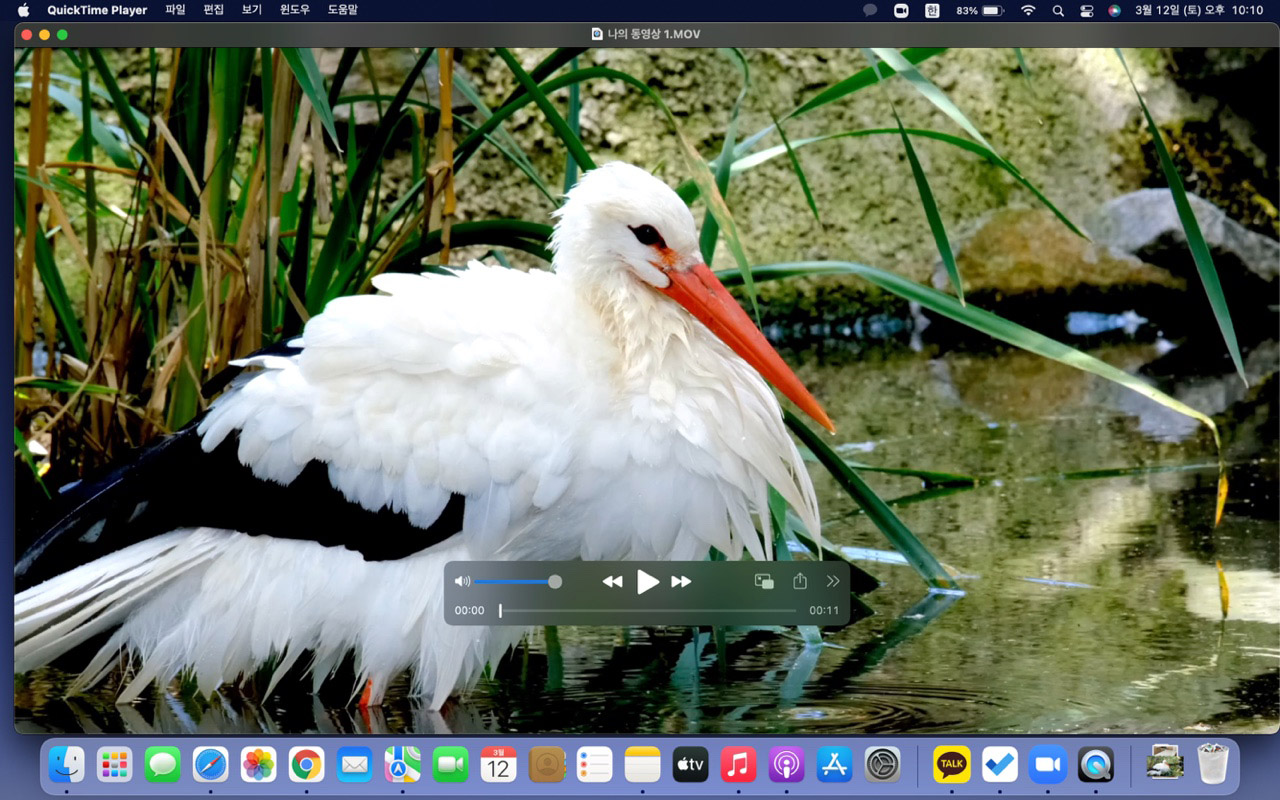Screen dimensions: 1280x800
Task: Open the 도움말 menu
Action: coord(343,10)
